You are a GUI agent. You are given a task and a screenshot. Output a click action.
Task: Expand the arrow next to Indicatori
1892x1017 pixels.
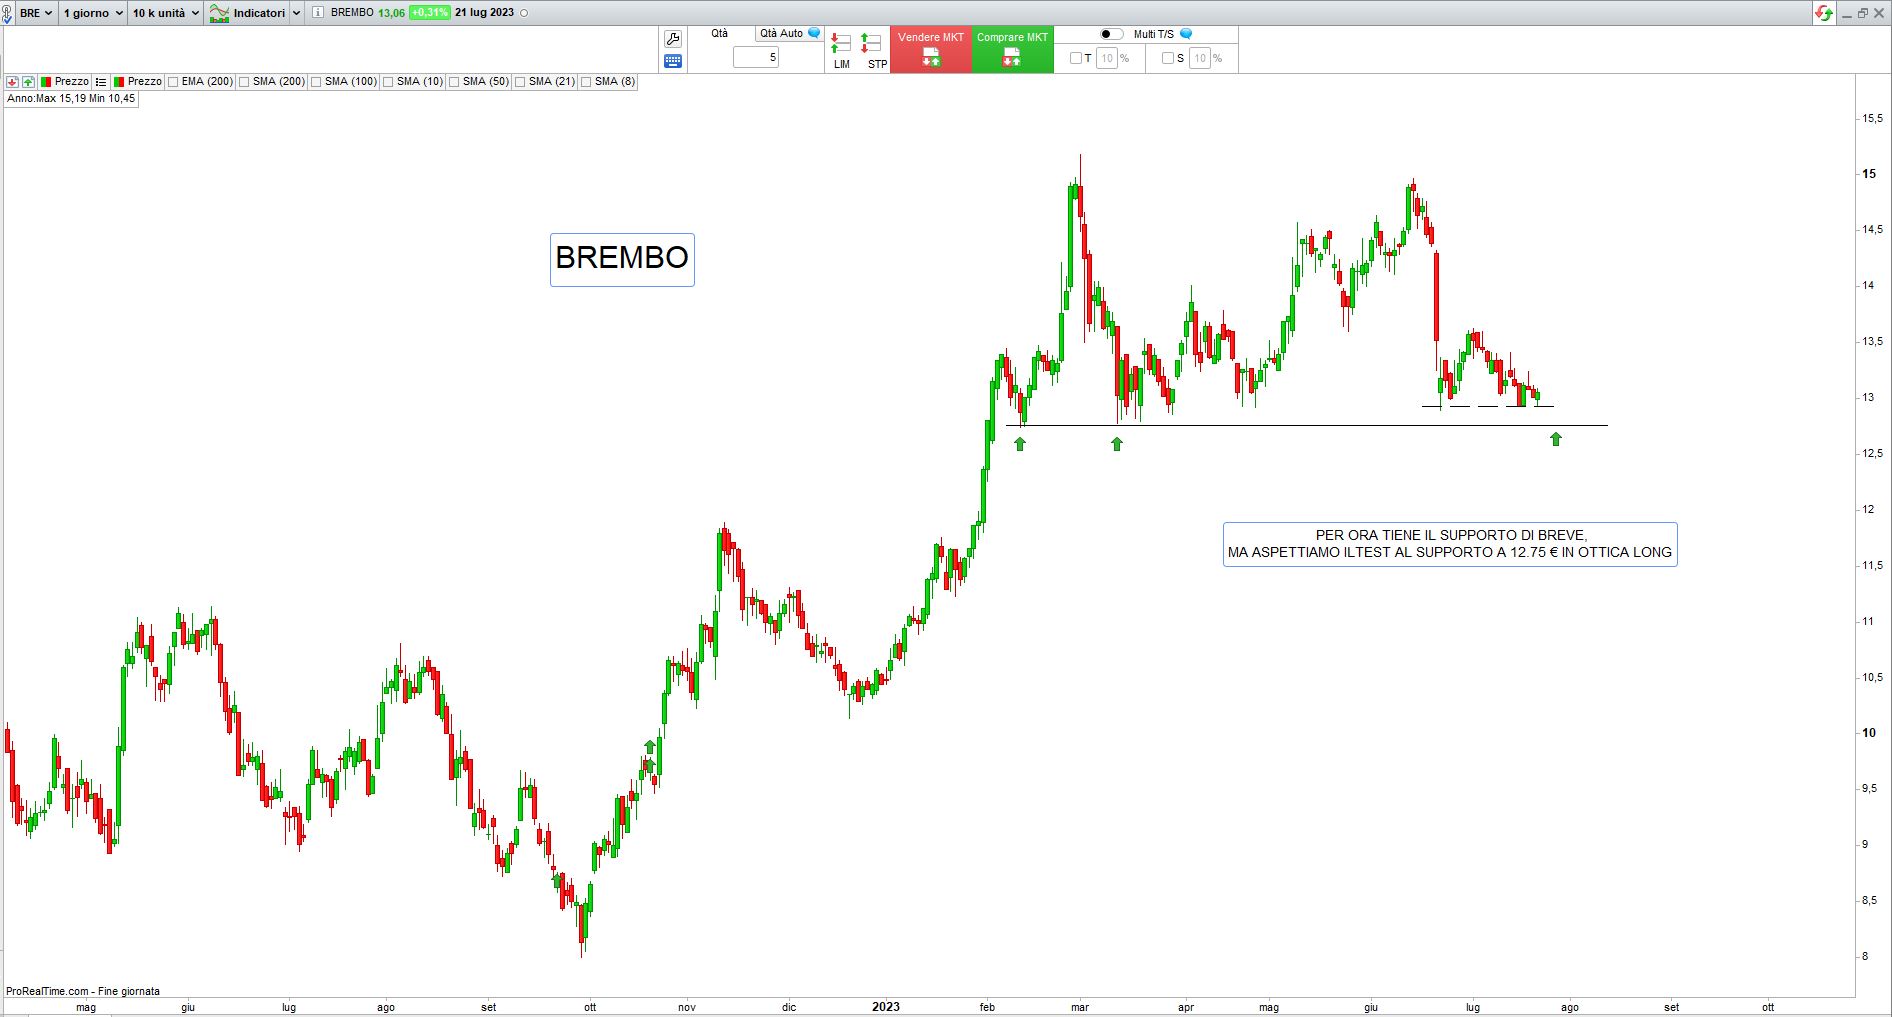tap(296, 13)
